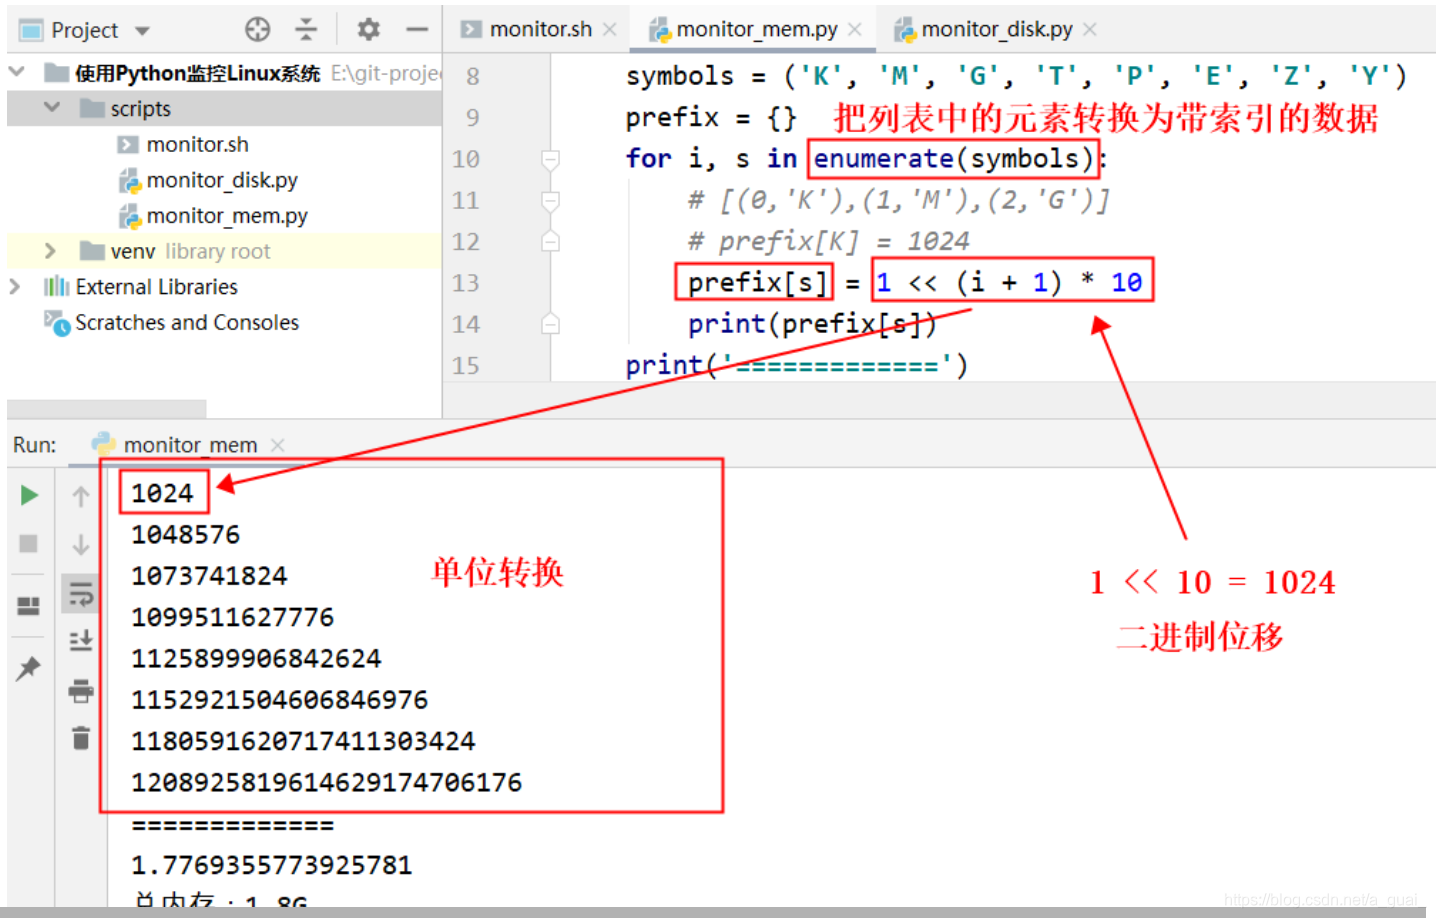Click scroll to end icon in console
The image size is (1436, 918).
click(81, 641)
